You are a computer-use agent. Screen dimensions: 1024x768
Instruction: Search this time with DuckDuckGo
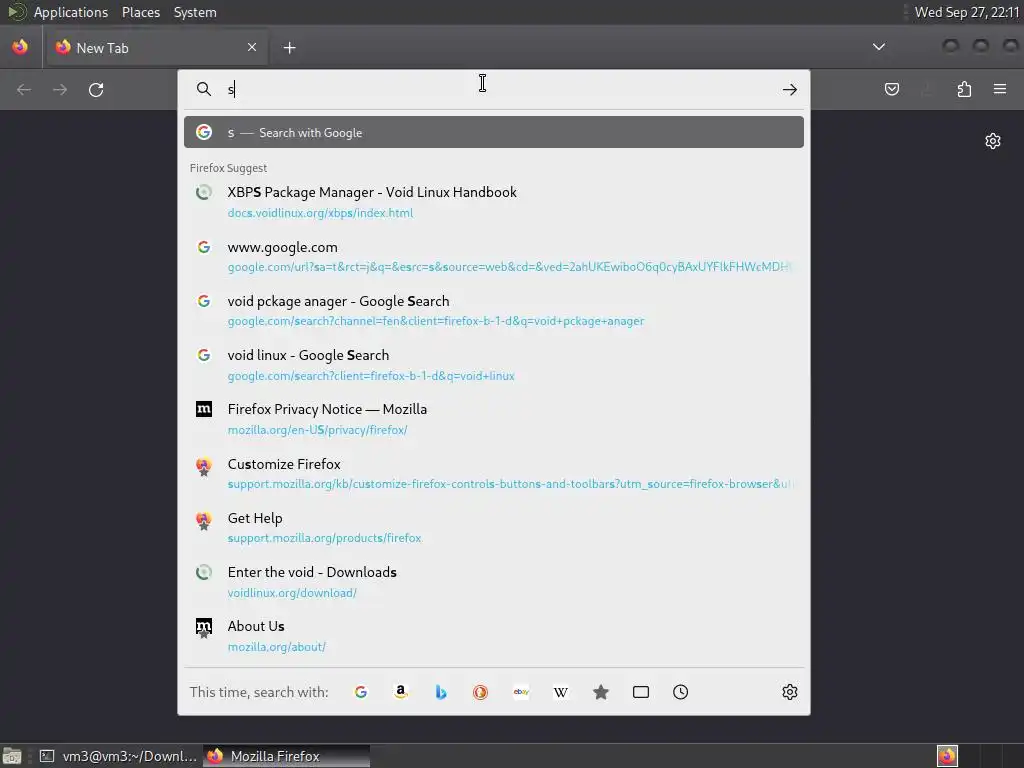[481, 692]
